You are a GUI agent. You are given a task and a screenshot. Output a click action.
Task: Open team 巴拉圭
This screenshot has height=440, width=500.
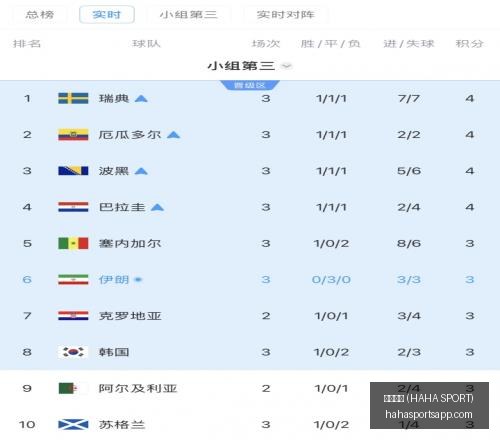(x=122, y=207)
